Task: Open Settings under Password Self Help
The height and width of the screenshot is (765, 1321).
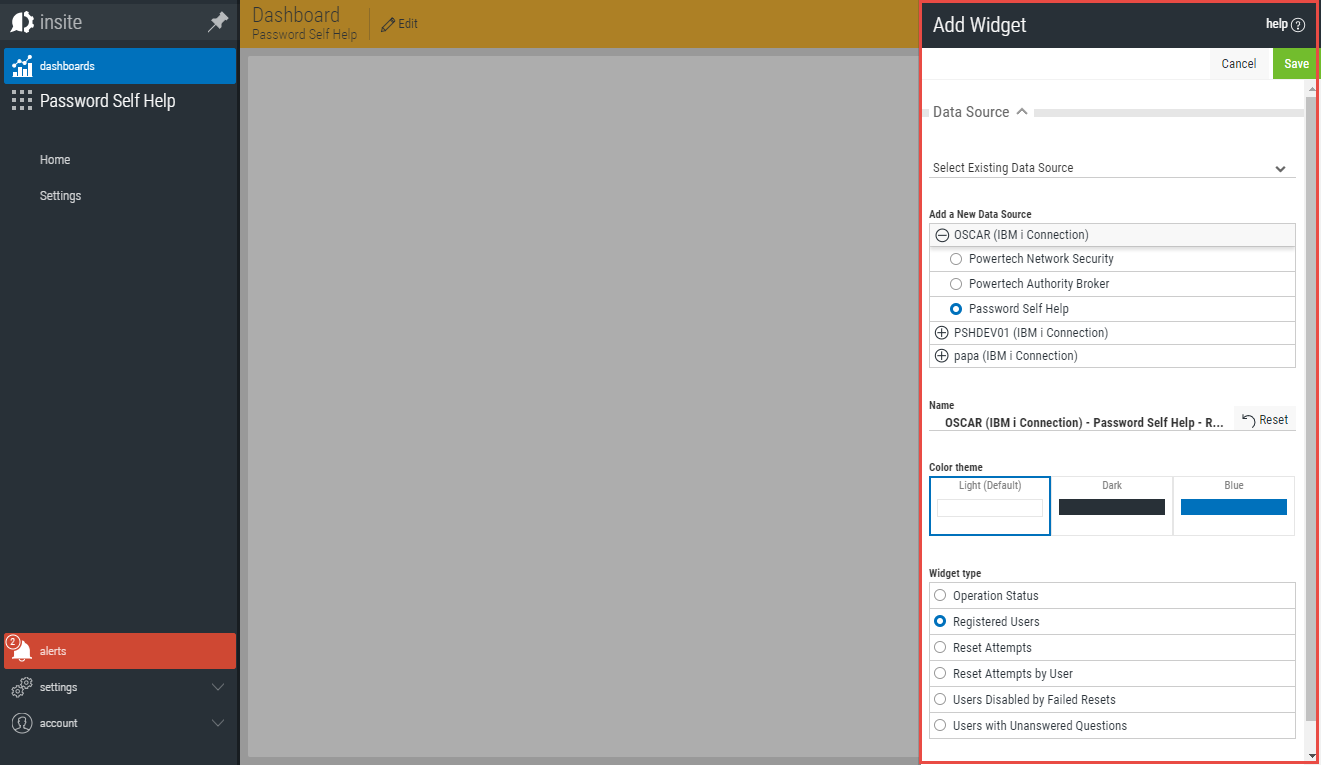Action: [x=60, y=196]
